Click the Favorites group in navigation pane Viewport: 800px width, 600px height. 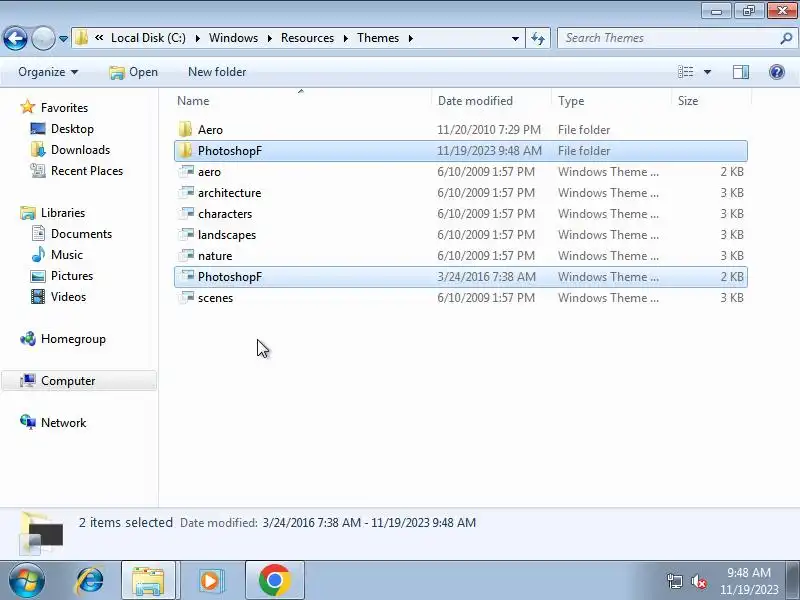tap(54, 108)
